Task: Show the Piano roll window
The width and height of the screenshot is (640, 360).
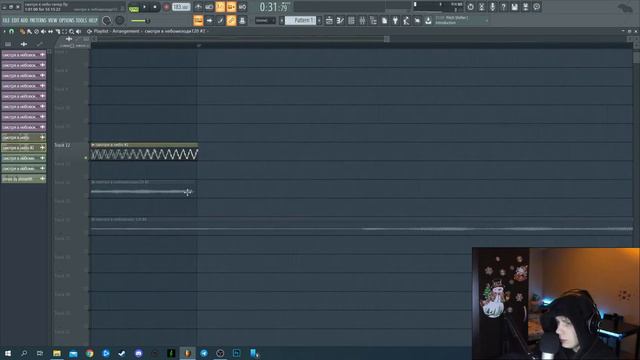Action: point(340,20)
